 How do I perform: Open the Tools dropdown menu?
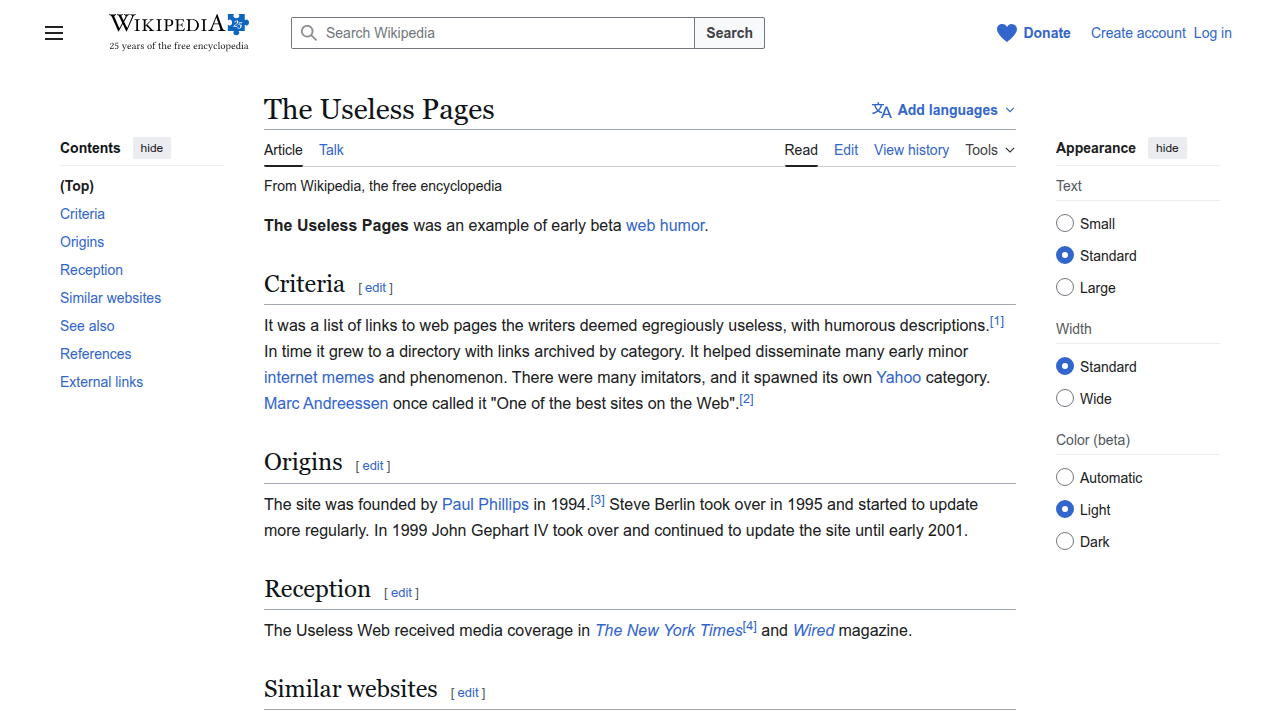(x=990, y=150)
